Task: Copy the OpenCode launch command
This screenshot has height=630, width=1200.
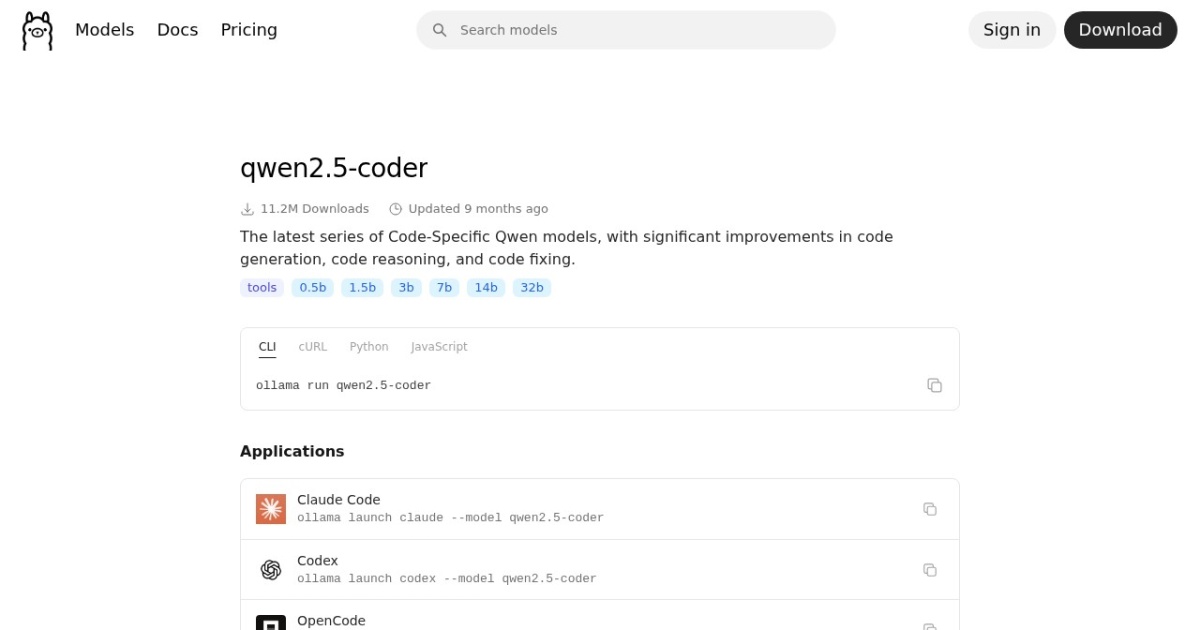Action: [x=930, y=624]
